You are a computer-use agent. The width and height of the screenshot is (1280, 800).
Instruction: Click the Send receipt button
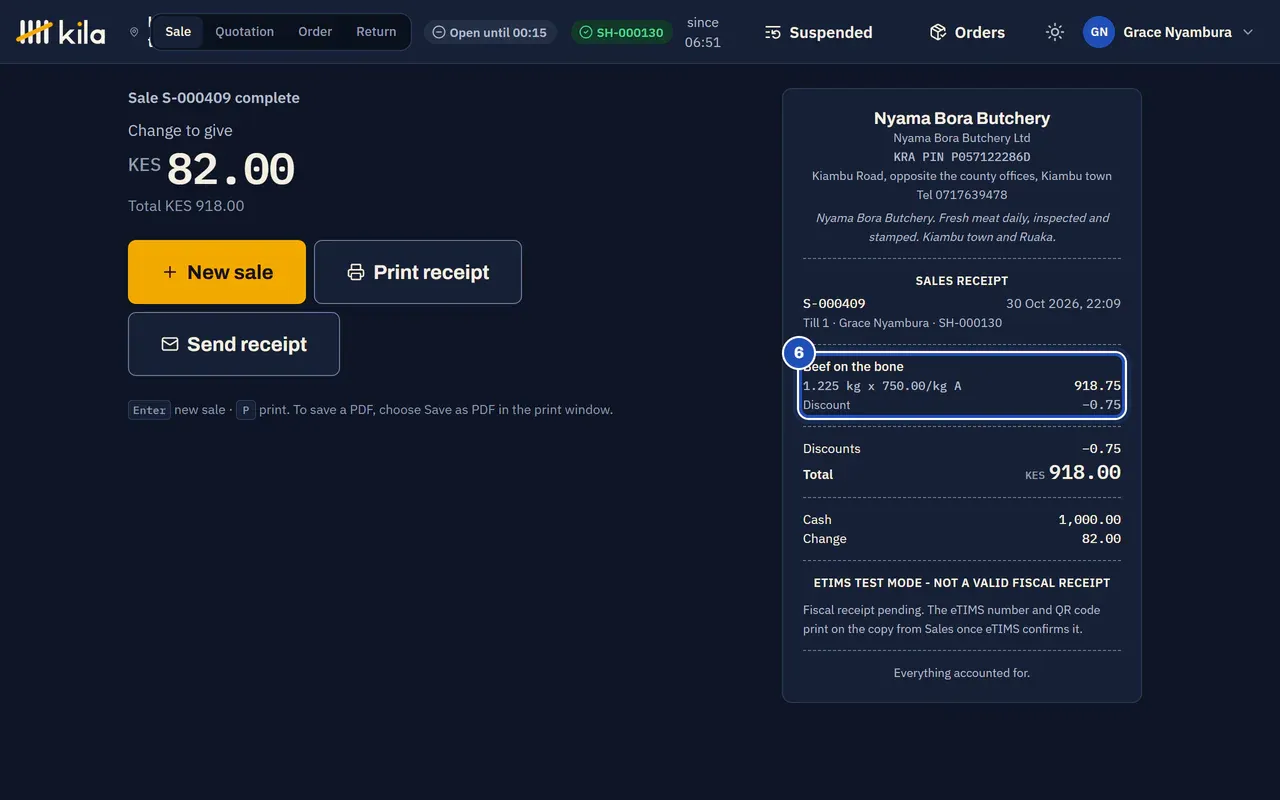[234, 344]
